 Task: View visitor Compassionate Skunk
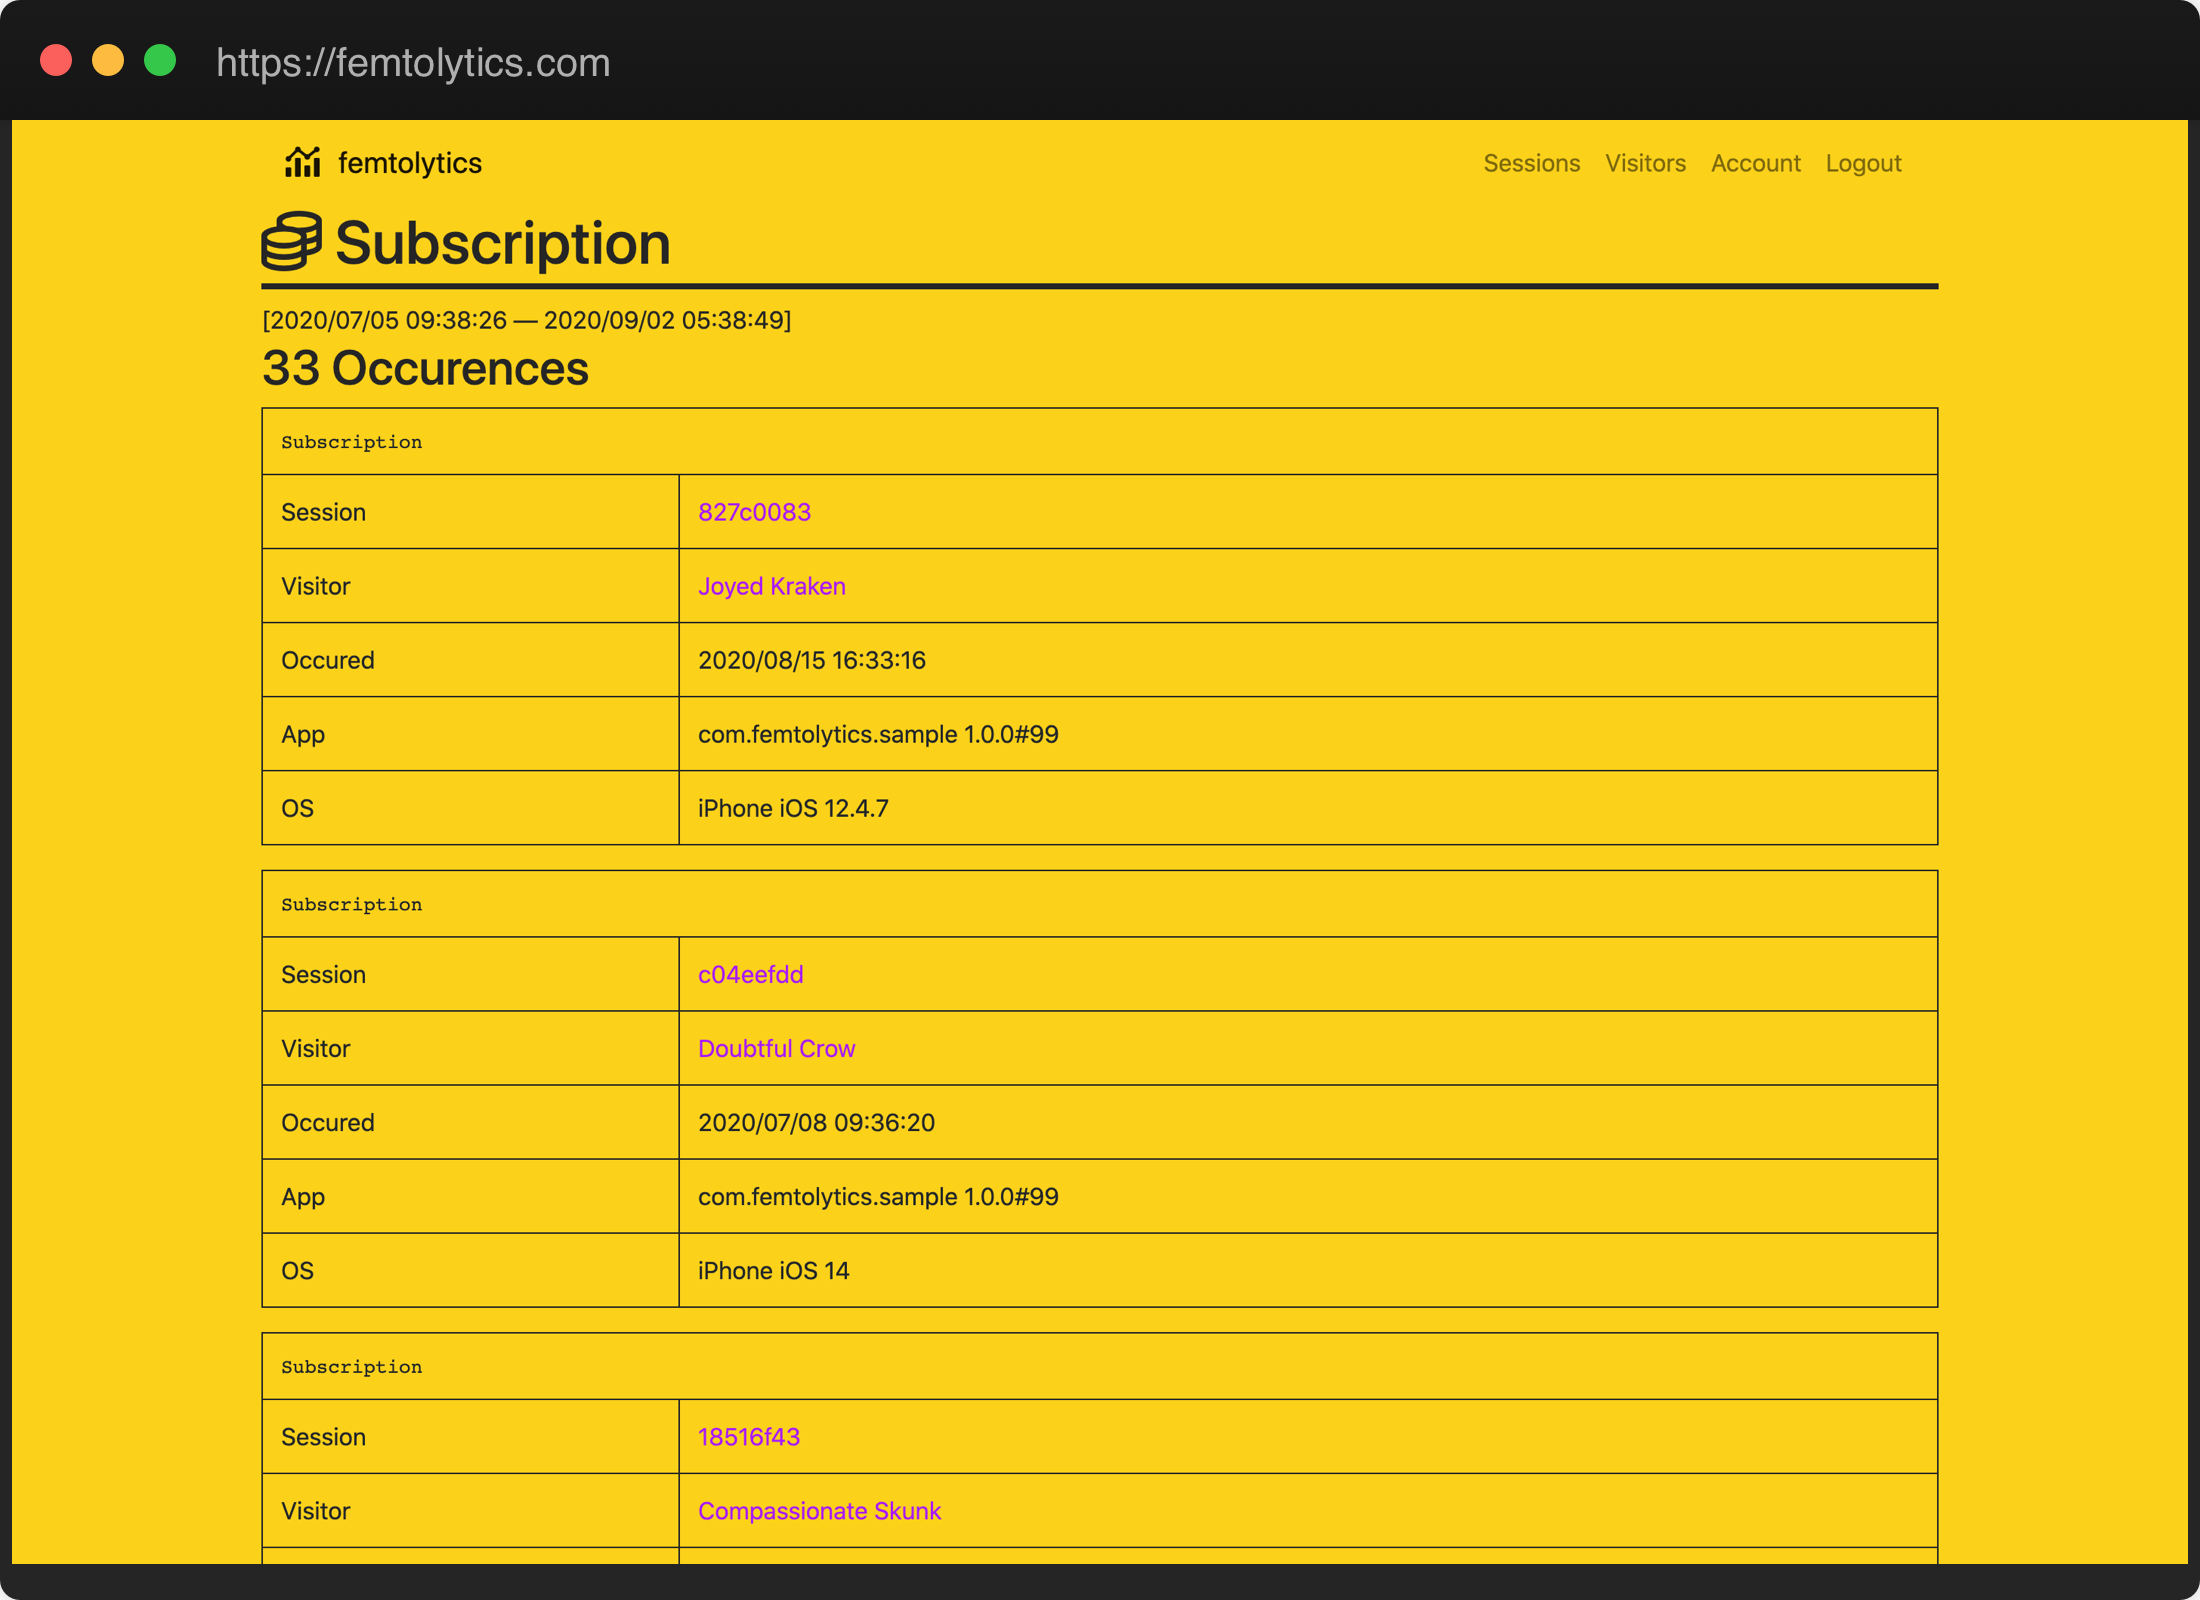click(819, 1511)
